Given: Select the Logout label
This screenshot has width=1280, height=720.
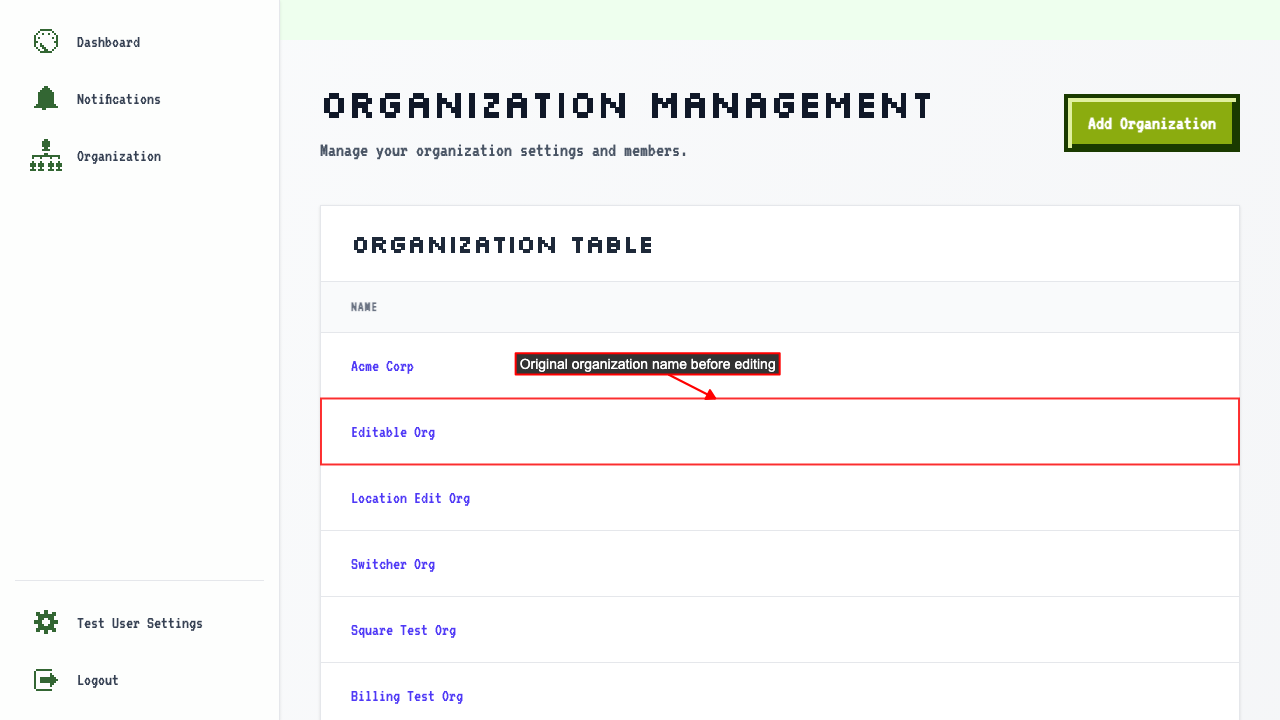Looking at the screenshot, I should (98, 680).
